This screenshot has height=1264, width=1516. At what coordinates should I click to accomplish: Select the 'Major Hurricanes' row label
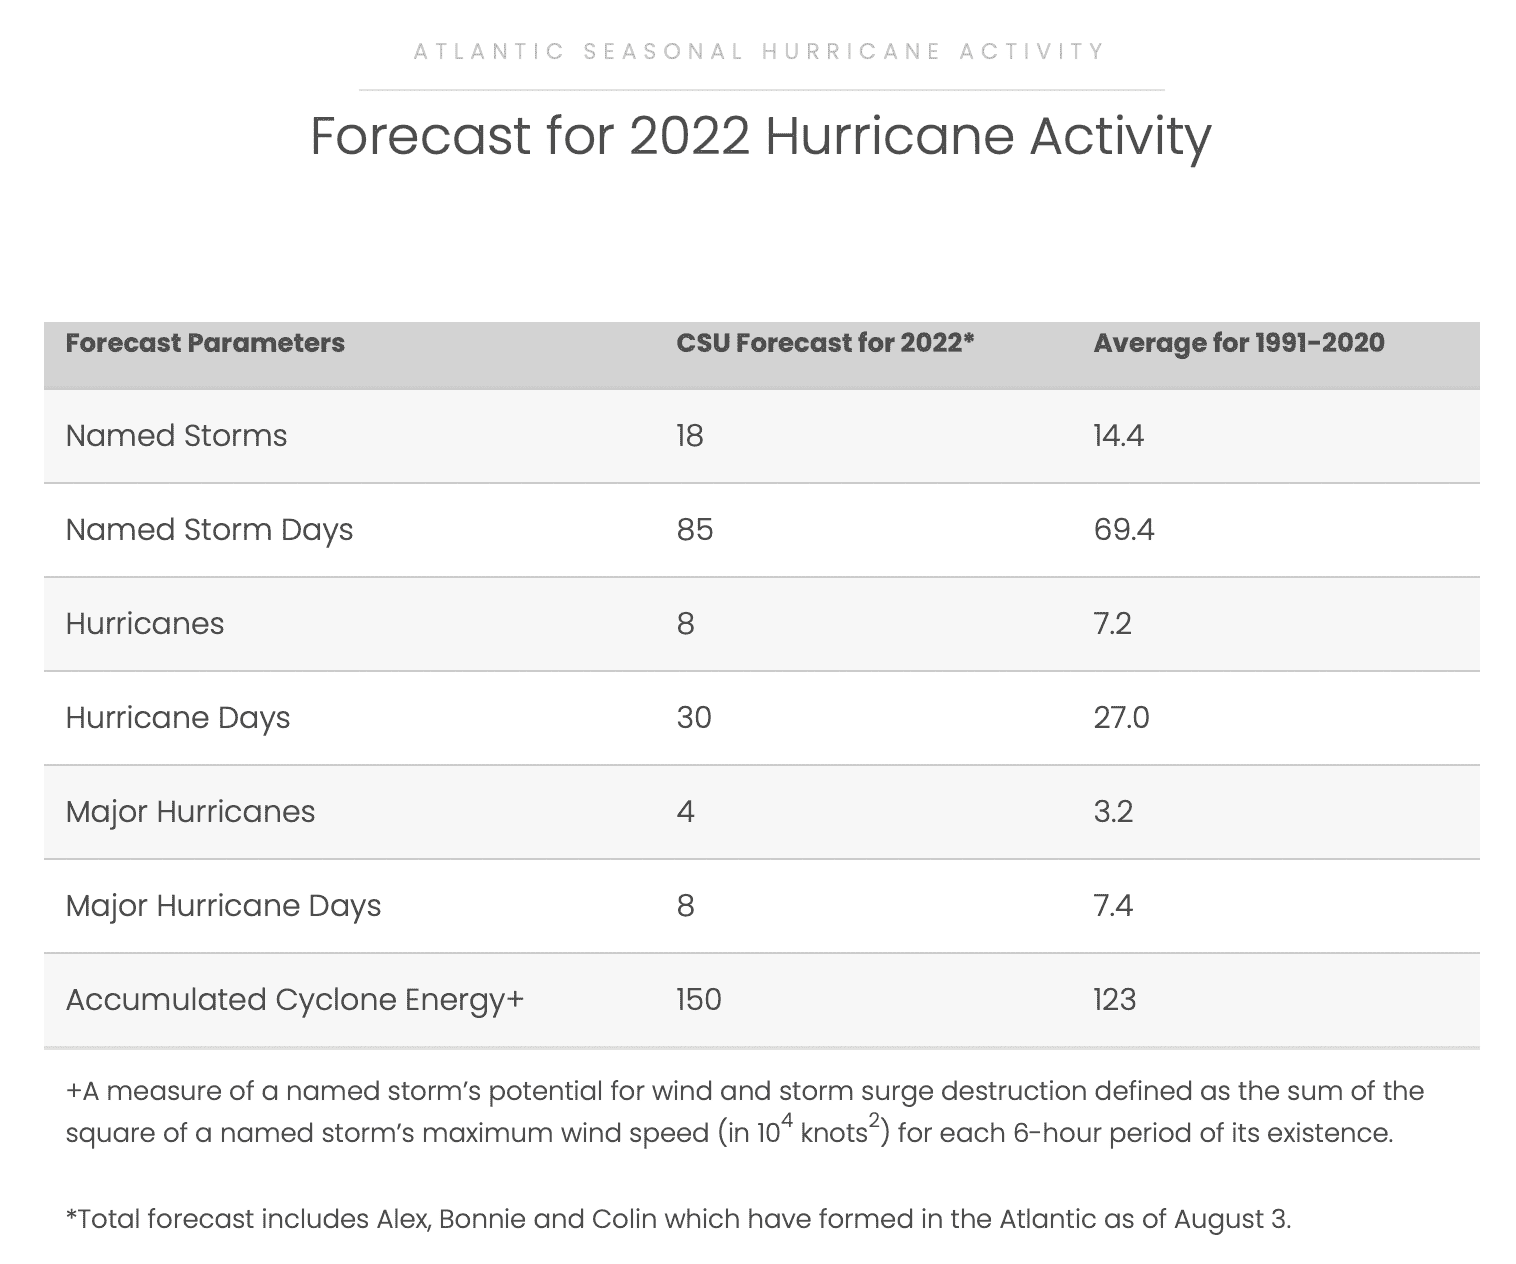pyautogui.click(x=190, y=812)
